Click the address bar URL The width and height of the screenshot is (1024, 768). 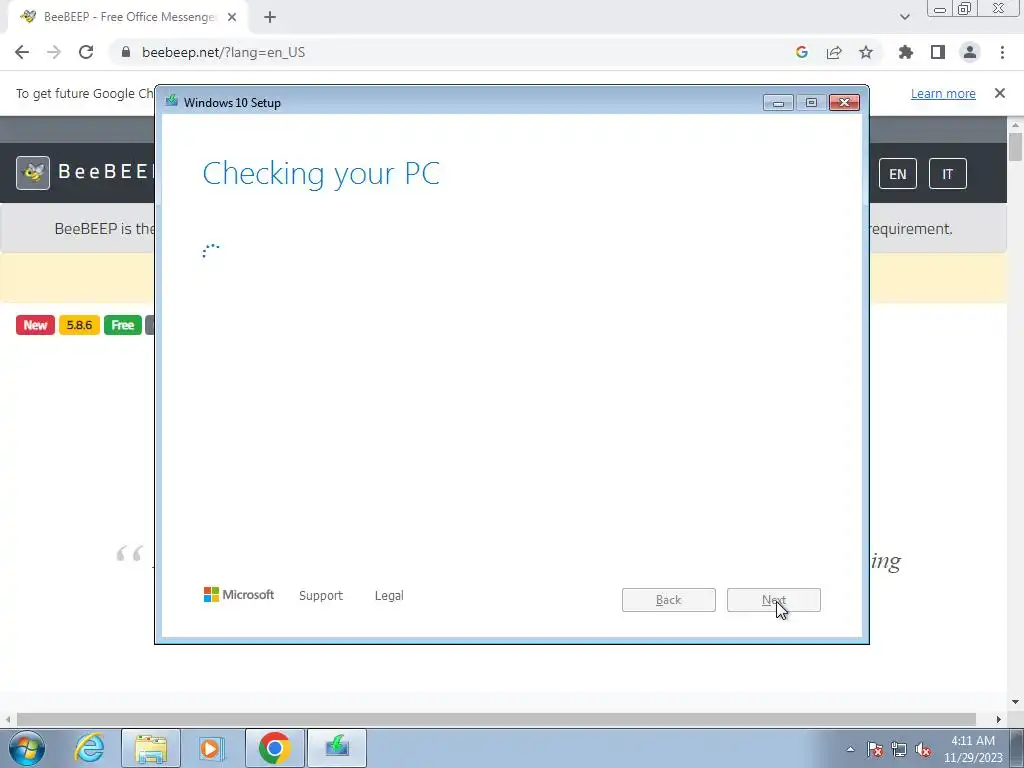point(223,52)
